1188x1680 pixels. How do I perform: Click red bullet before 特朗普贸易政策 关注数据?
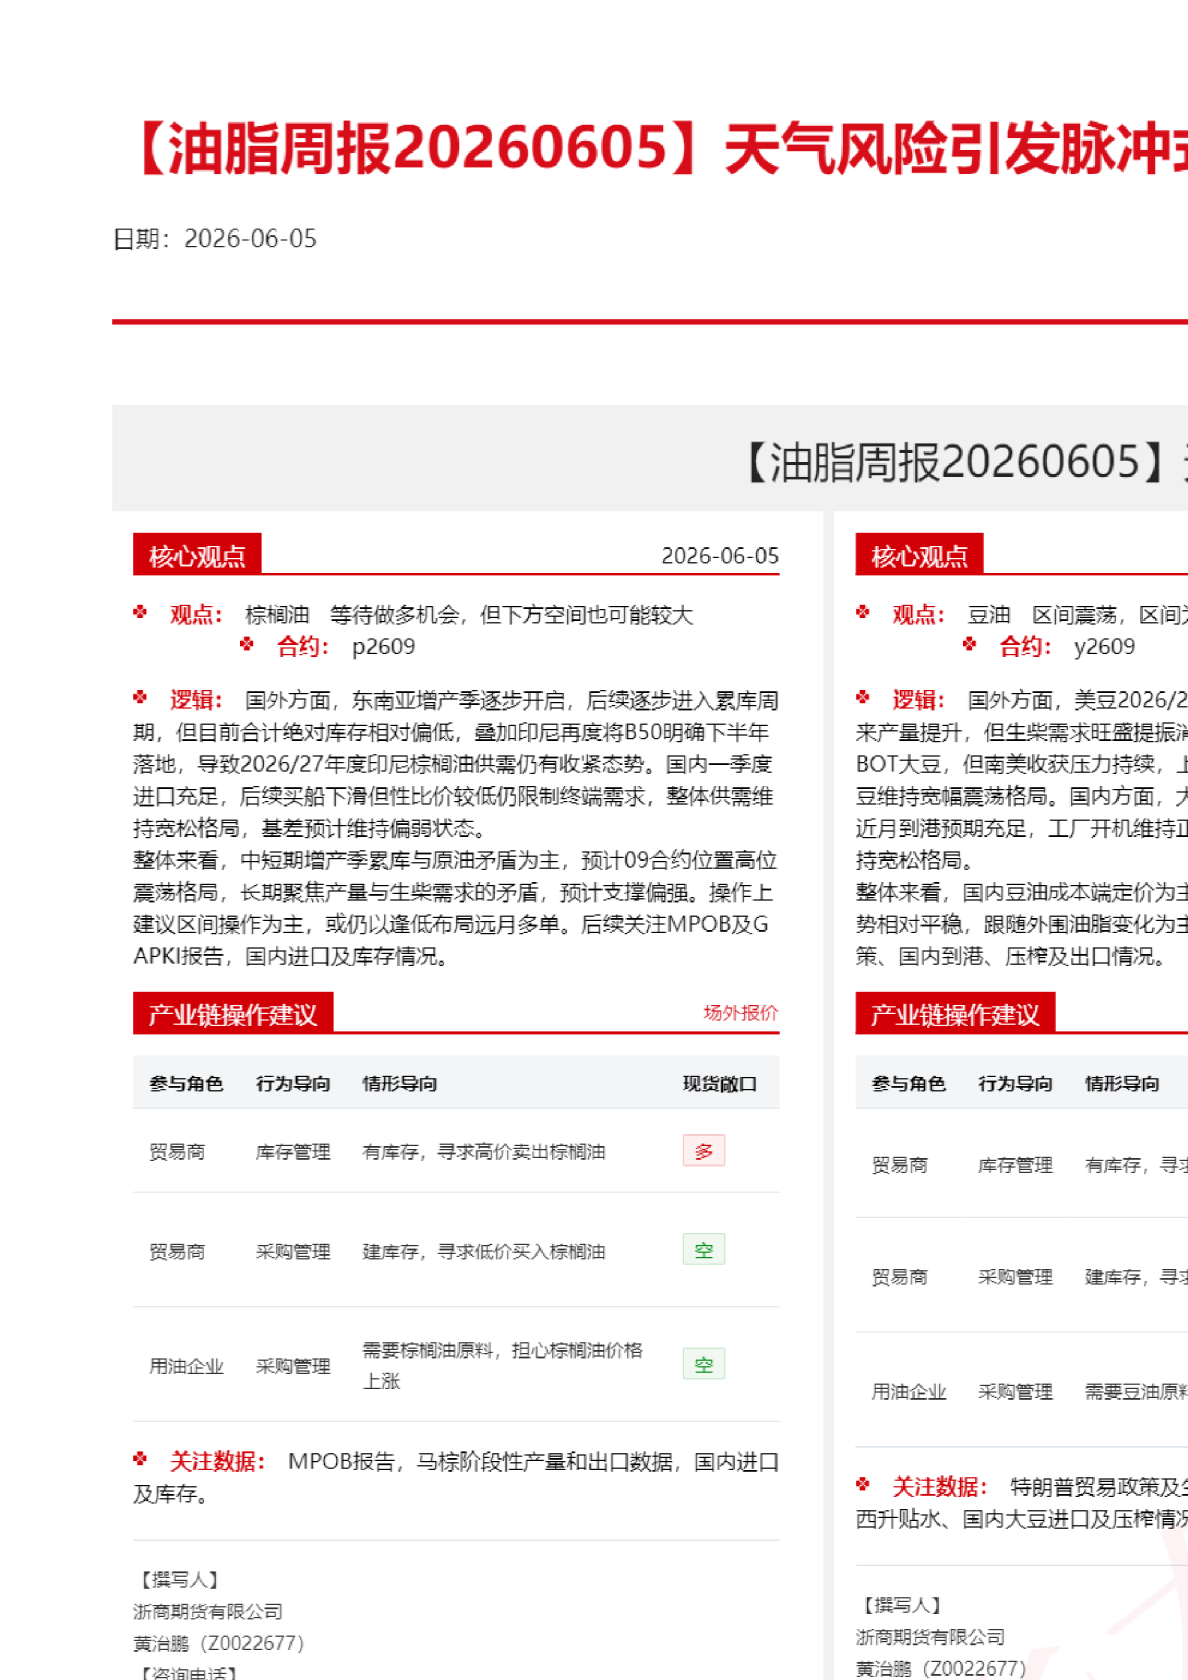pos(863,1484)
